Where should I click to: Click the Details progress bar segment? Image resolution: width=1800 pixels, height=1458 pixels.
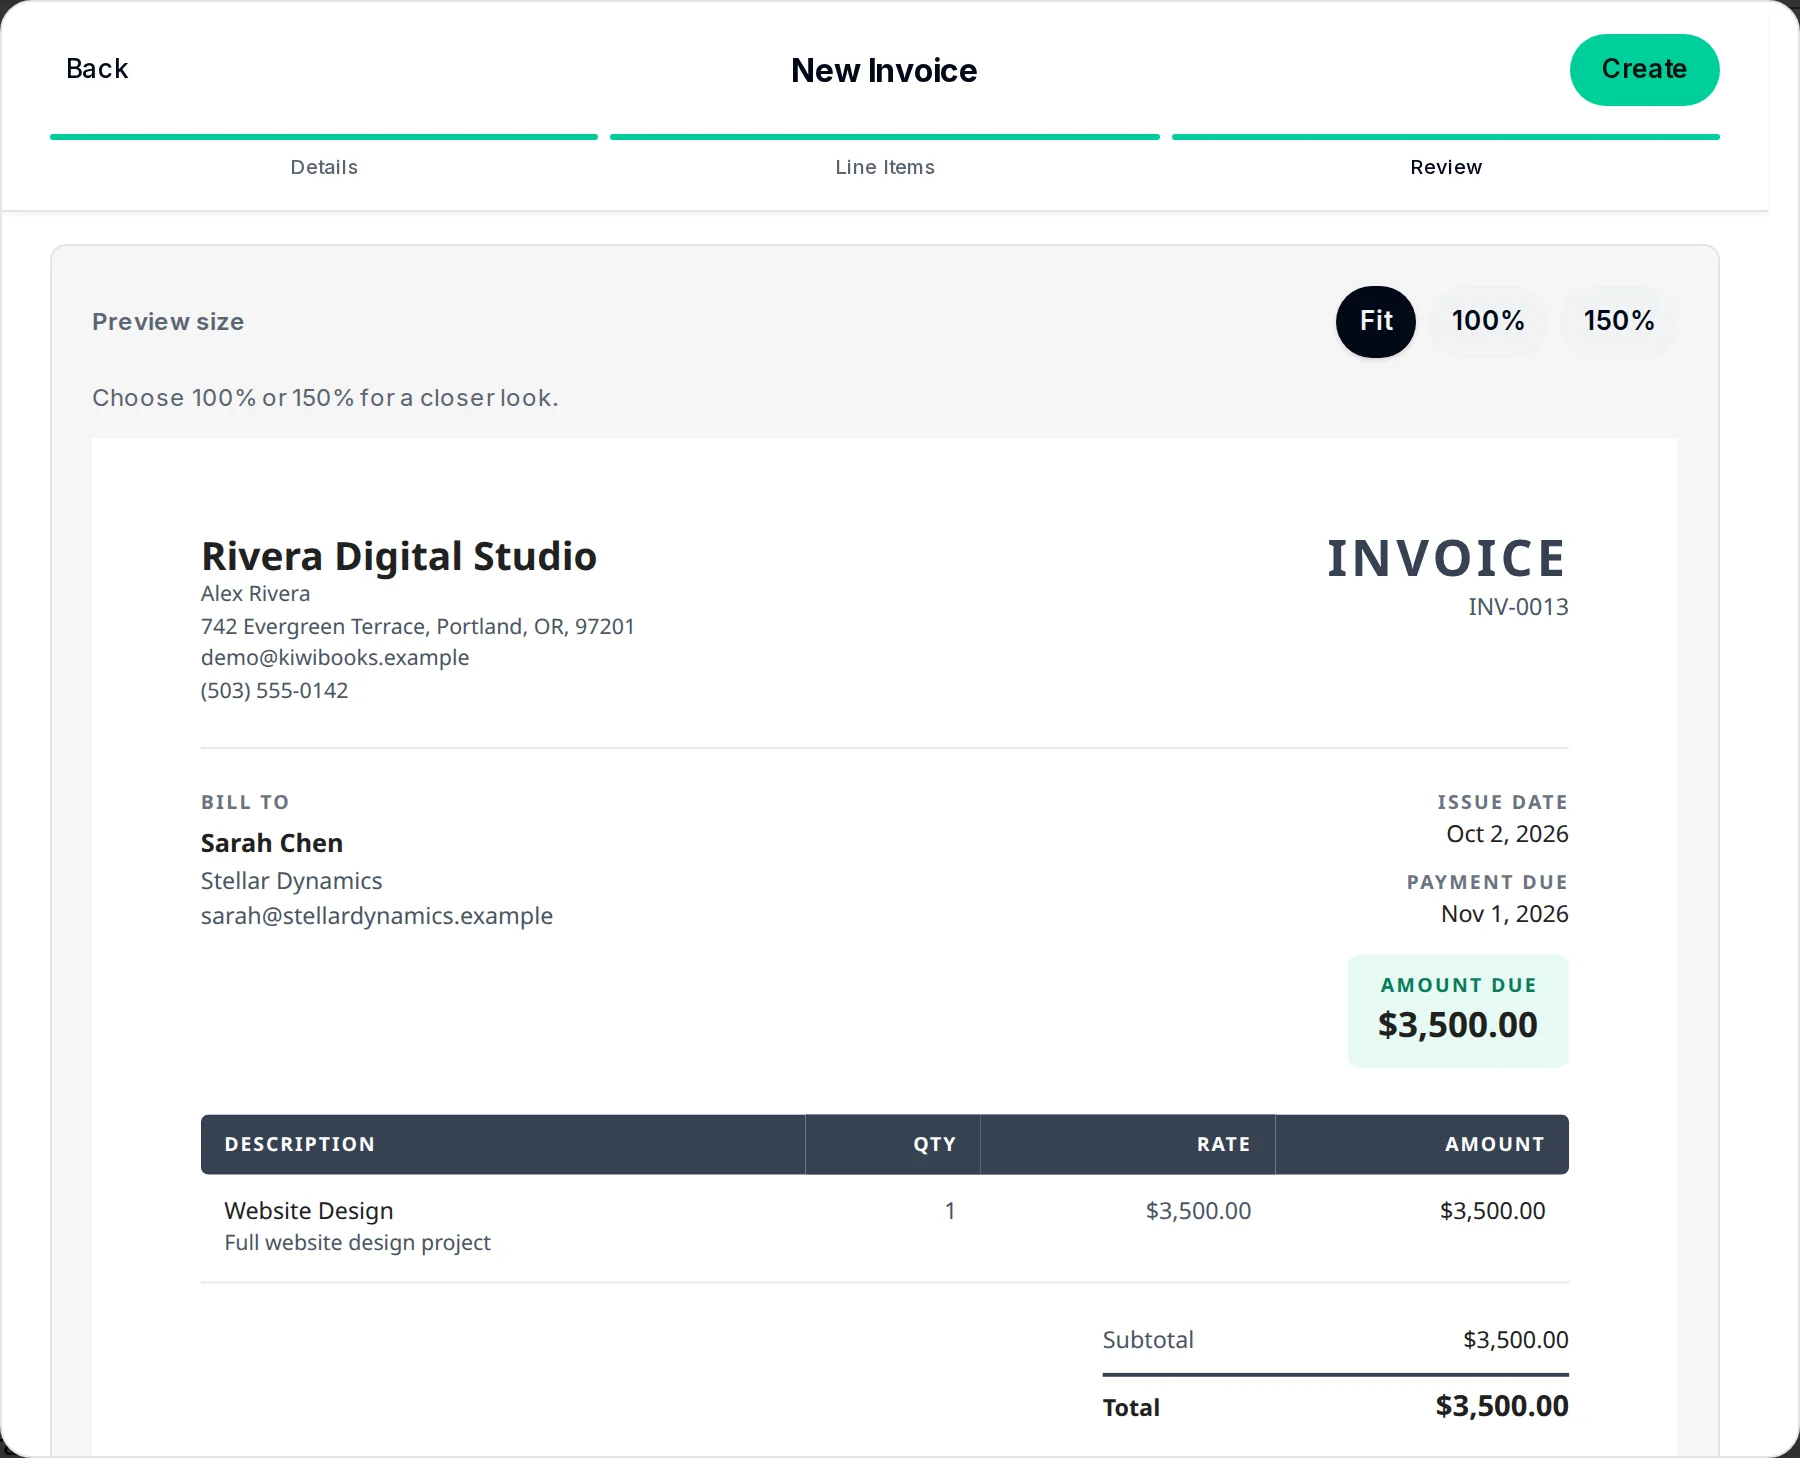(x=324, y=137)
